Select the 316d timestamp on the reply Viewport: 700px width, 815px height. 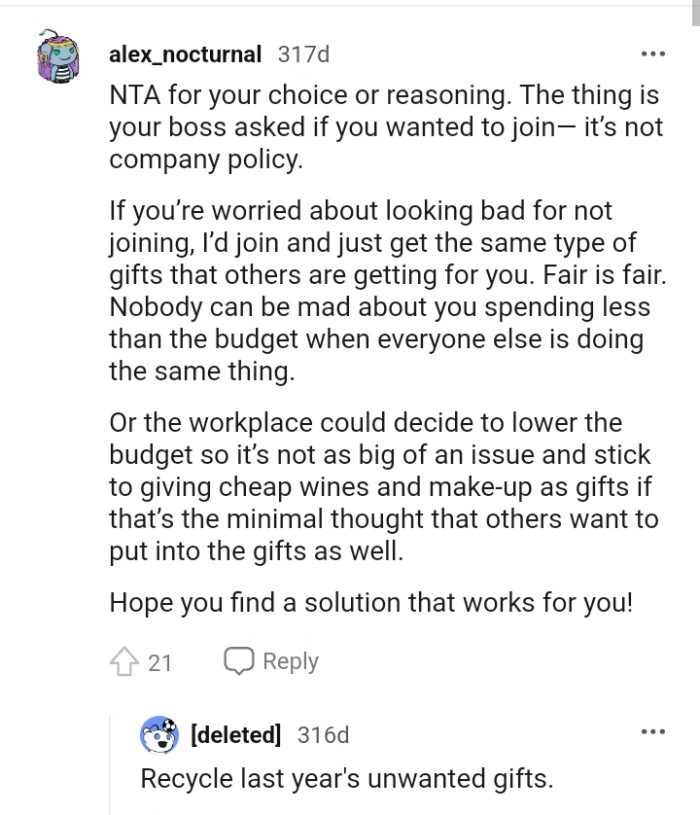(325, 735)
